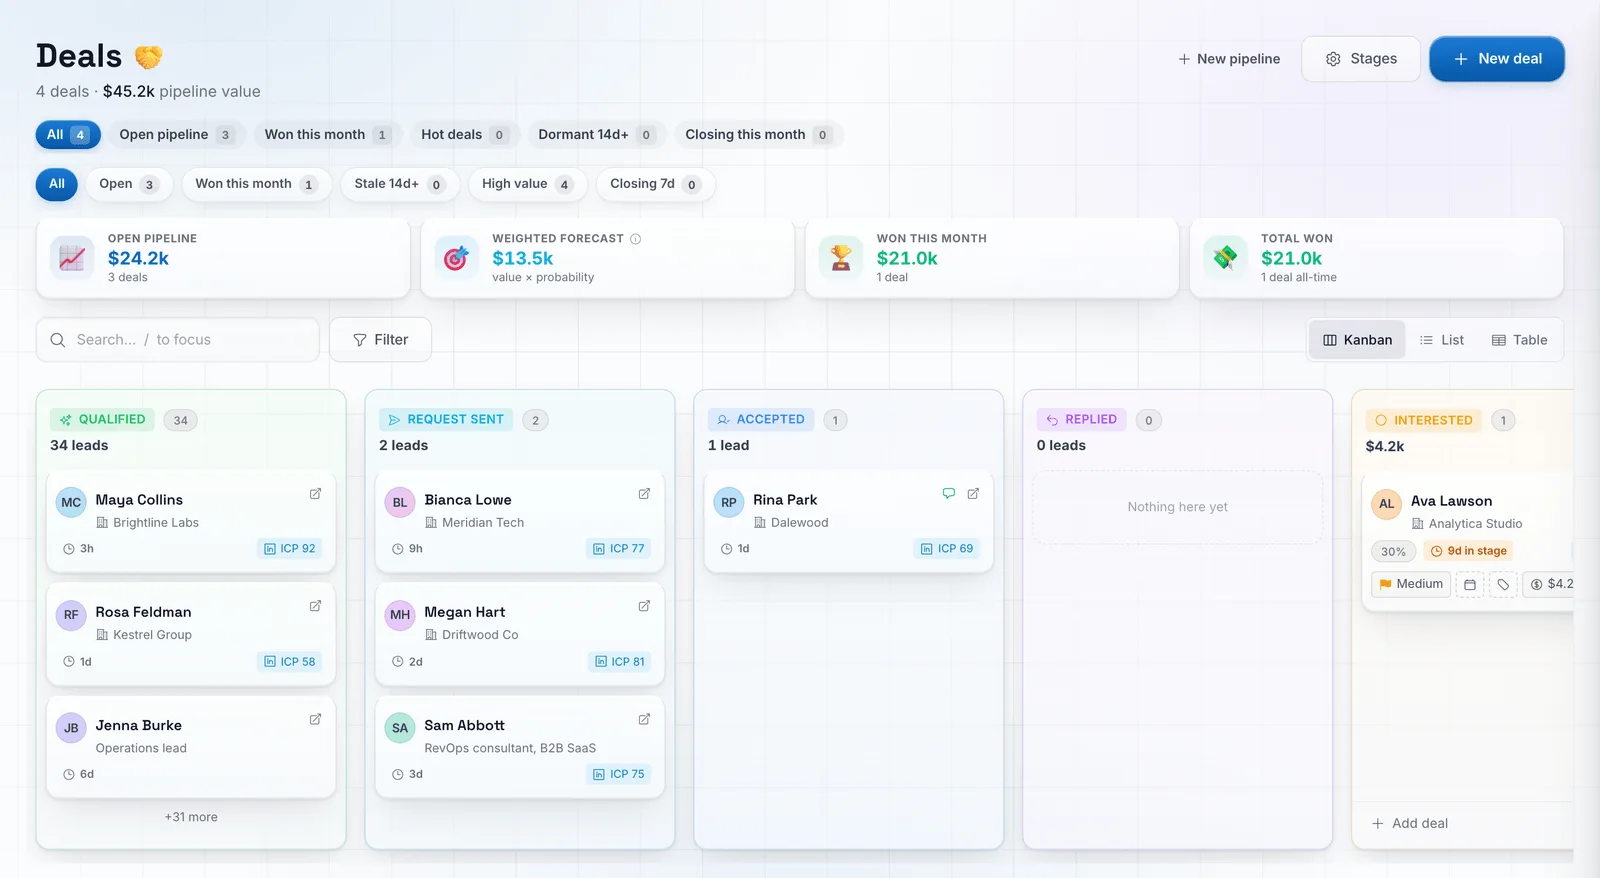Screen dimensions: 1600x878
Task: Click the Search input field
Action: pos(178,340)
